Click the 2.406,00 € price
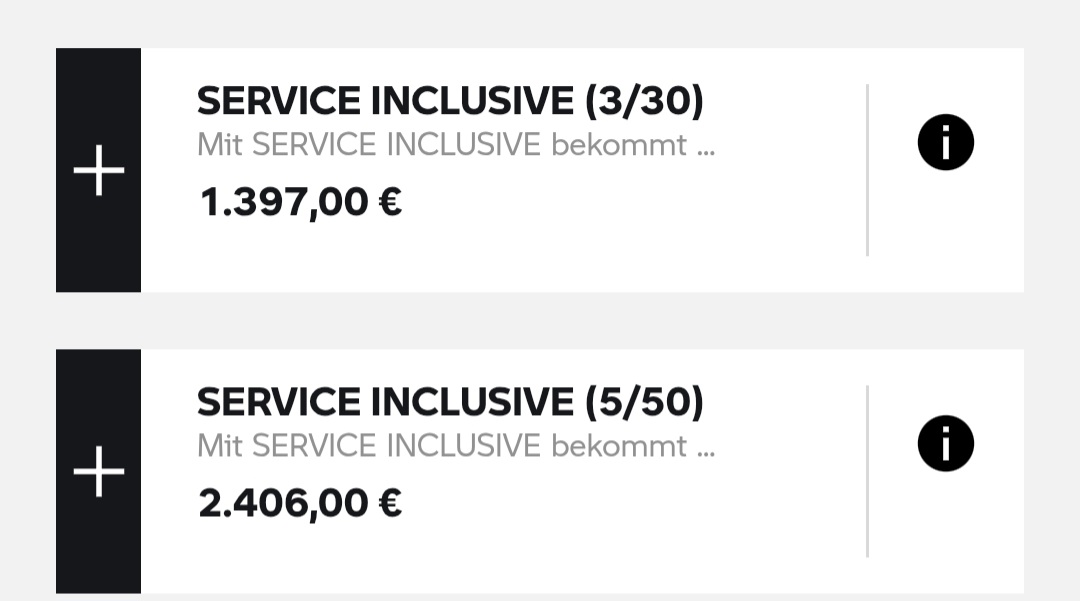 pos(300,503)
